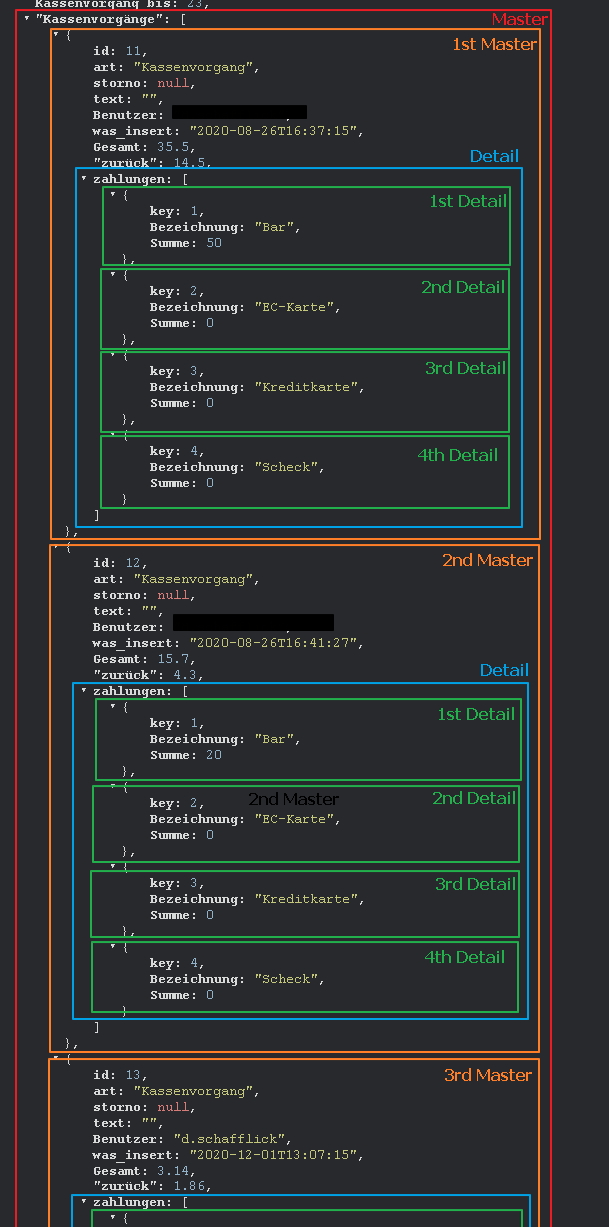Viewport: 609px width, 1227px height.
Task: Collapse the zahlungen array under id 12
Action: [84, 691]
